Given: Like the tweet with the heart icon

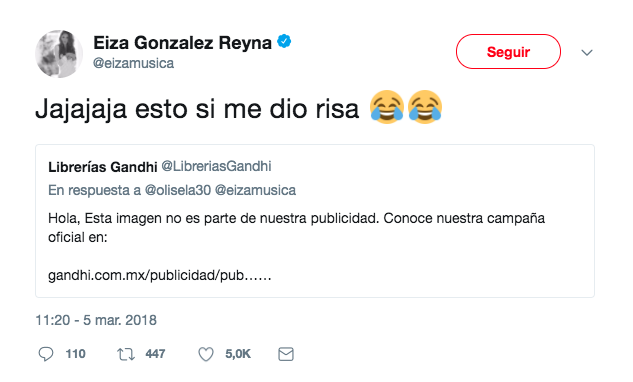Looking at the screenshot, I should coord(206,355).
